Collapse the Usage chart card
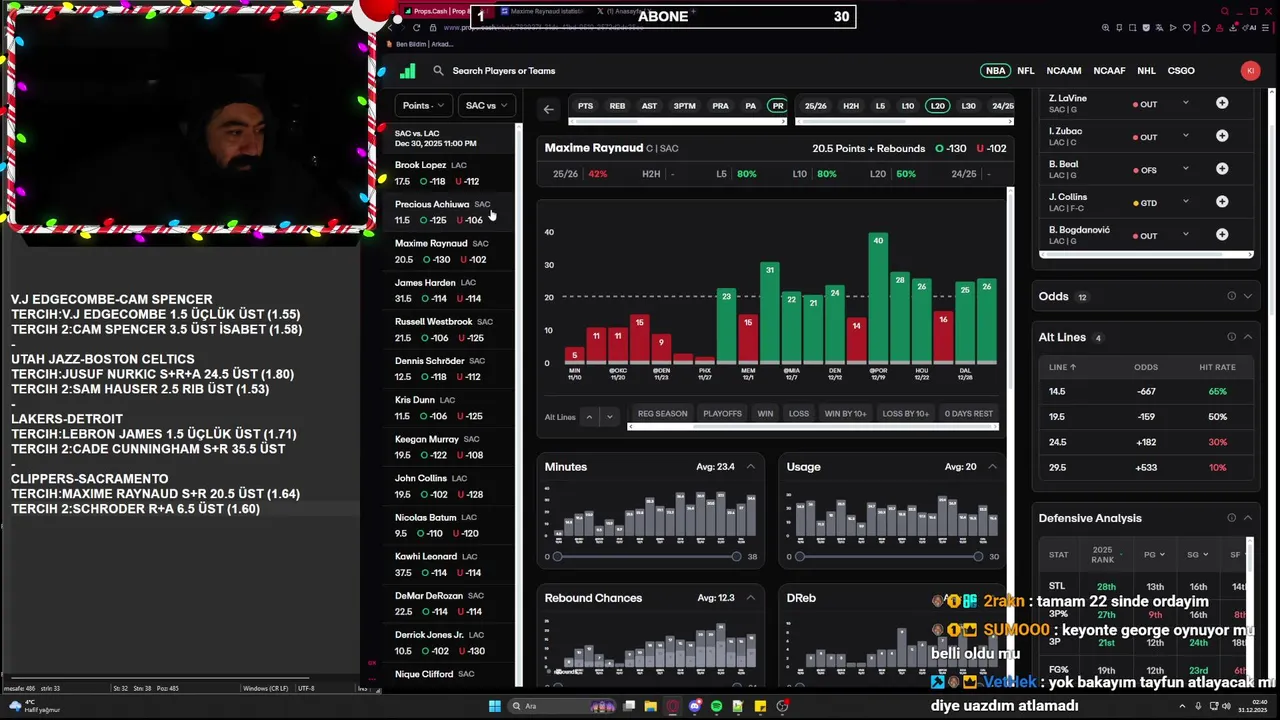This screenshot has width=1280, height=720. 993,467
